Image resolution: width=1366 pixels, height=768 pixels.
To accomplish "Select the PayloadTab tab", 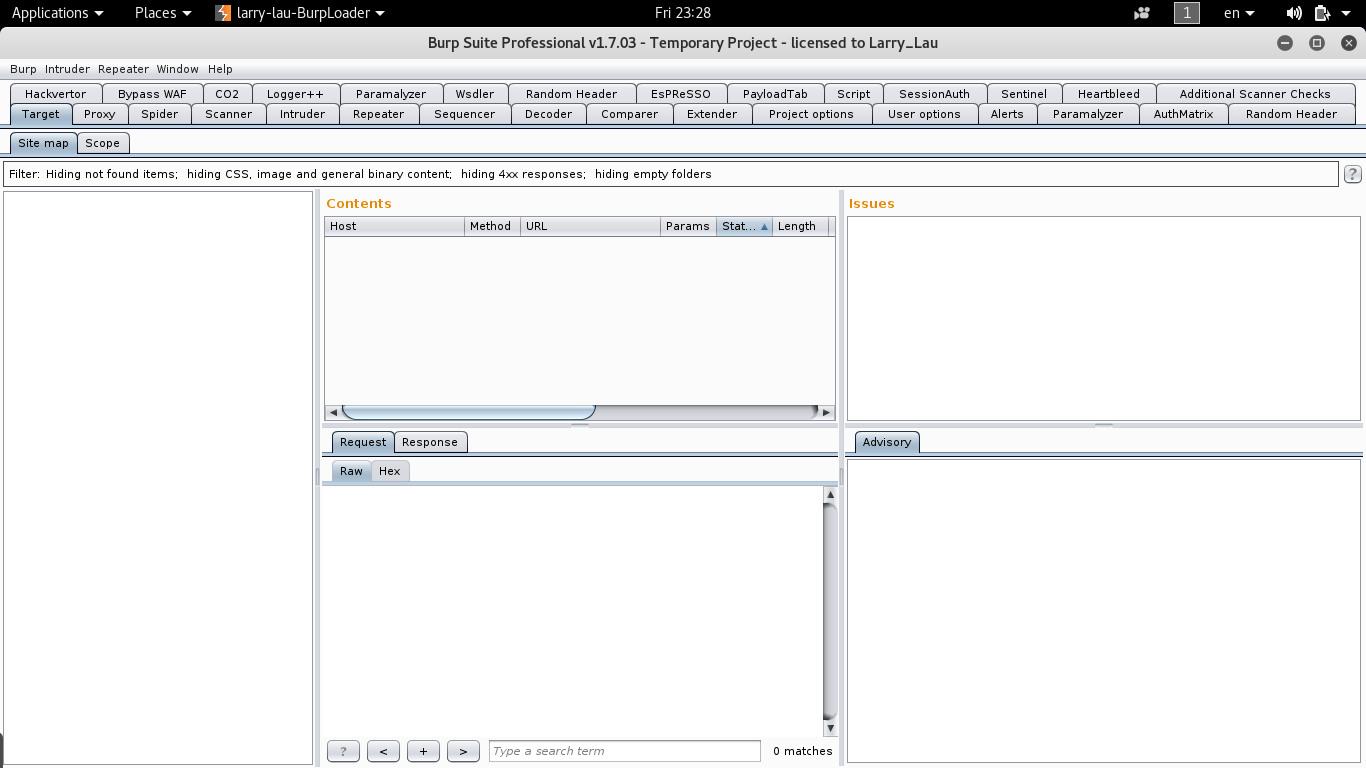I will tap(775, 94).
